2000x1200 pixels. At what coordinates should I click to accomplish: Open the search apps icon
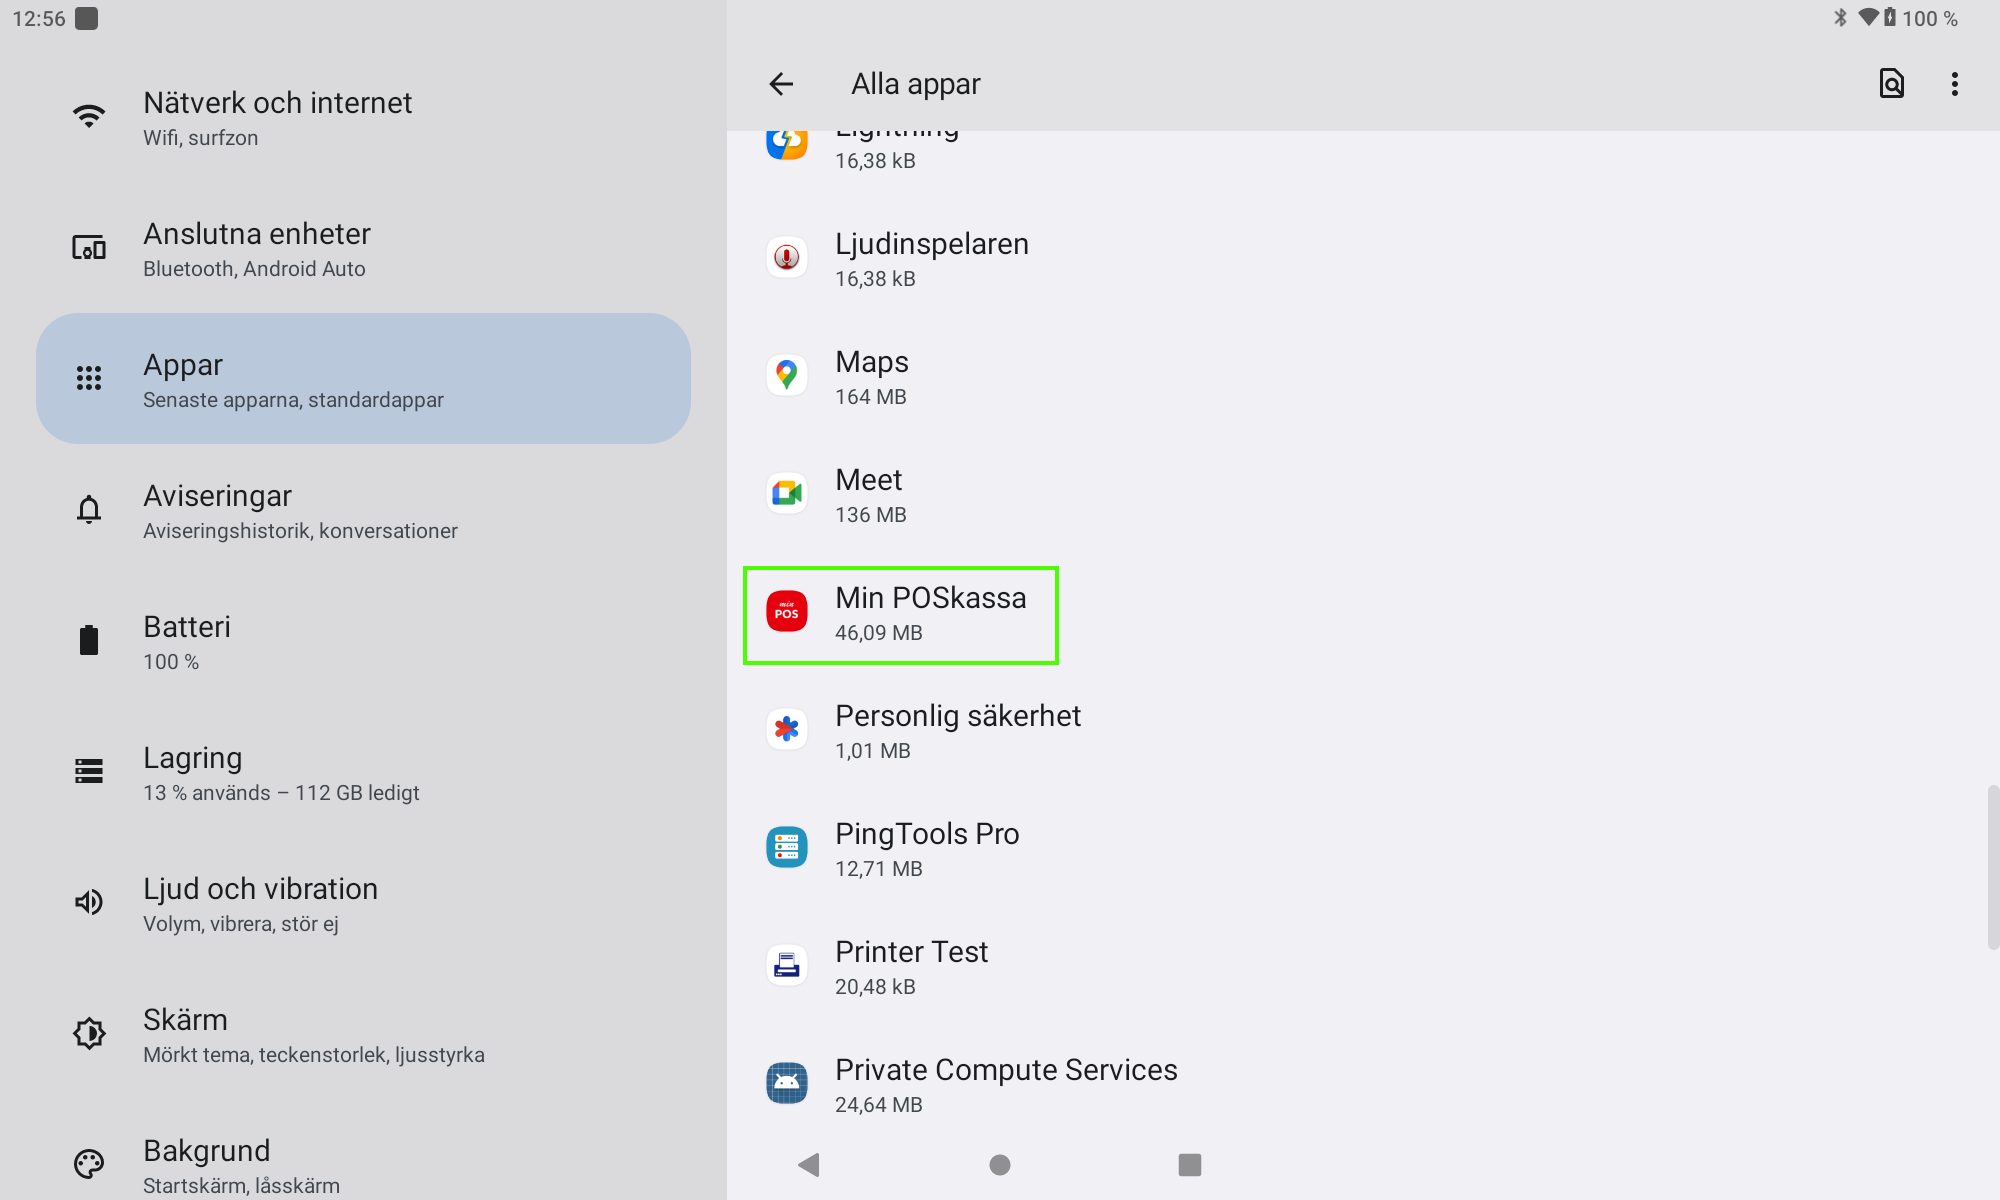[x=1891, y=84]
